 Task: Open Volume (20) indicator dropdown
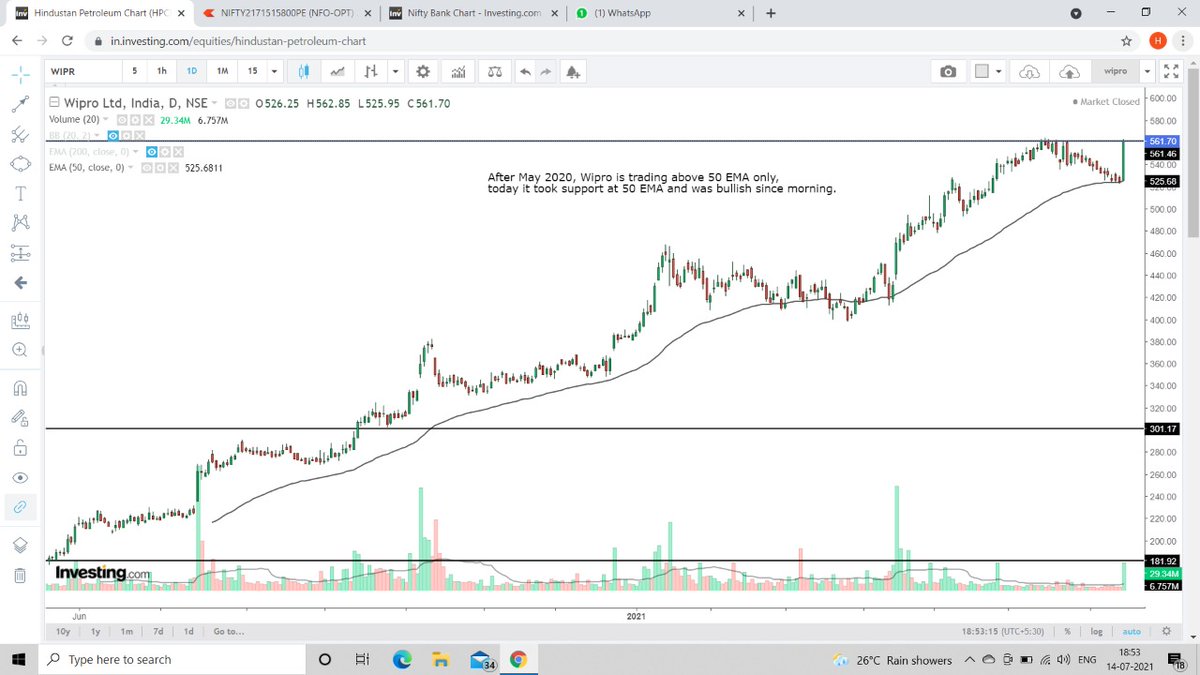[105, 119]
